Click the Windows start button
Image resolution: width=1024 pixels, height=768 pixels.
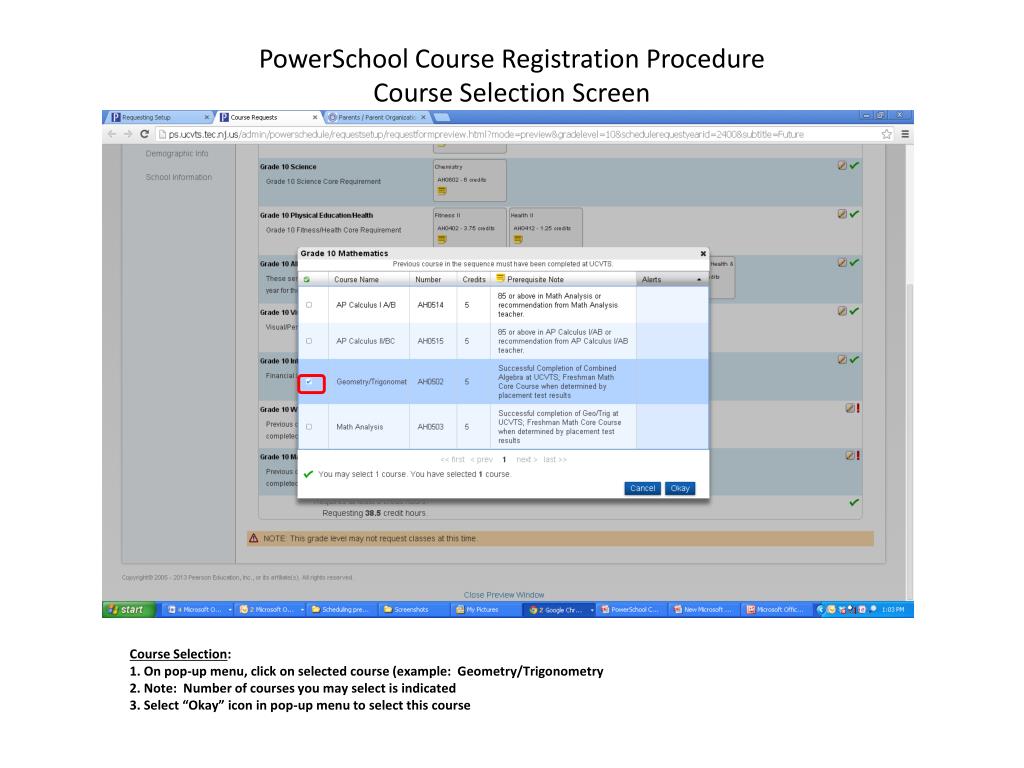129,609
